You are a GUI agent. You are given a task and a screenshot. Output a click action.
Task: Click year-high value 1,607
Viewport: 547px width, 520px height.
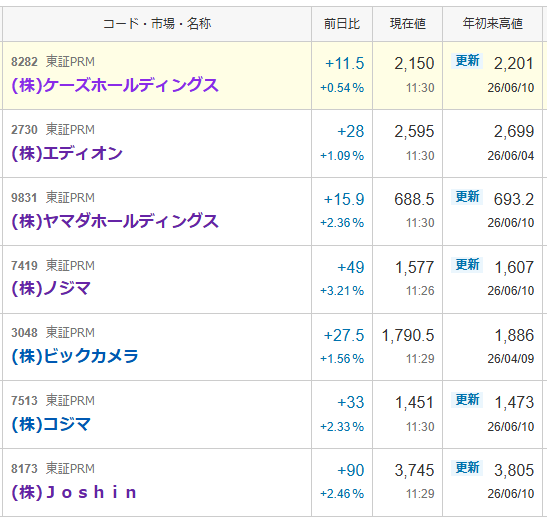(x=514, y=268)
